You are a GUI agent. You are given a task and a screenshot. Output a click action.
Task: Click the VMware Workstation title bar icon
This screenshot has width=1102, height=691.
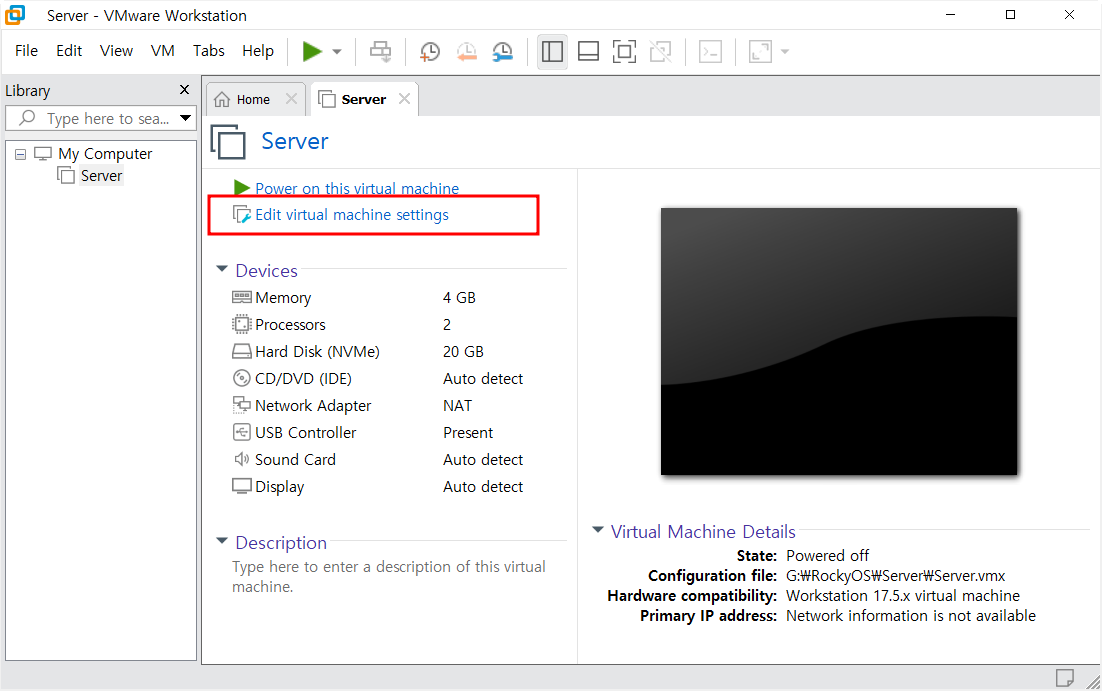pyautogui.click(x=15, y=15)
